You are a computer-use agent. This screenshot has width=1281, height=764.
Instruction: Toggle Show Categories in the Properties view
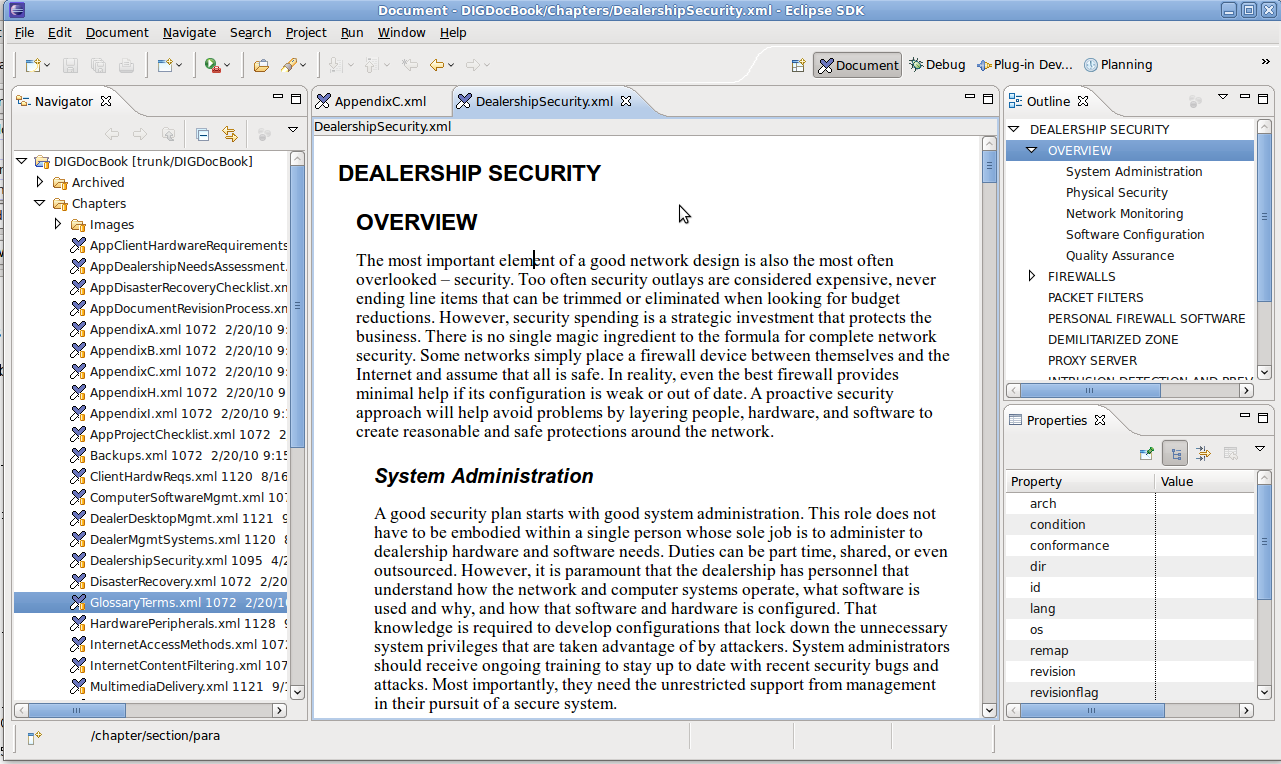(x=1175, y=453)
